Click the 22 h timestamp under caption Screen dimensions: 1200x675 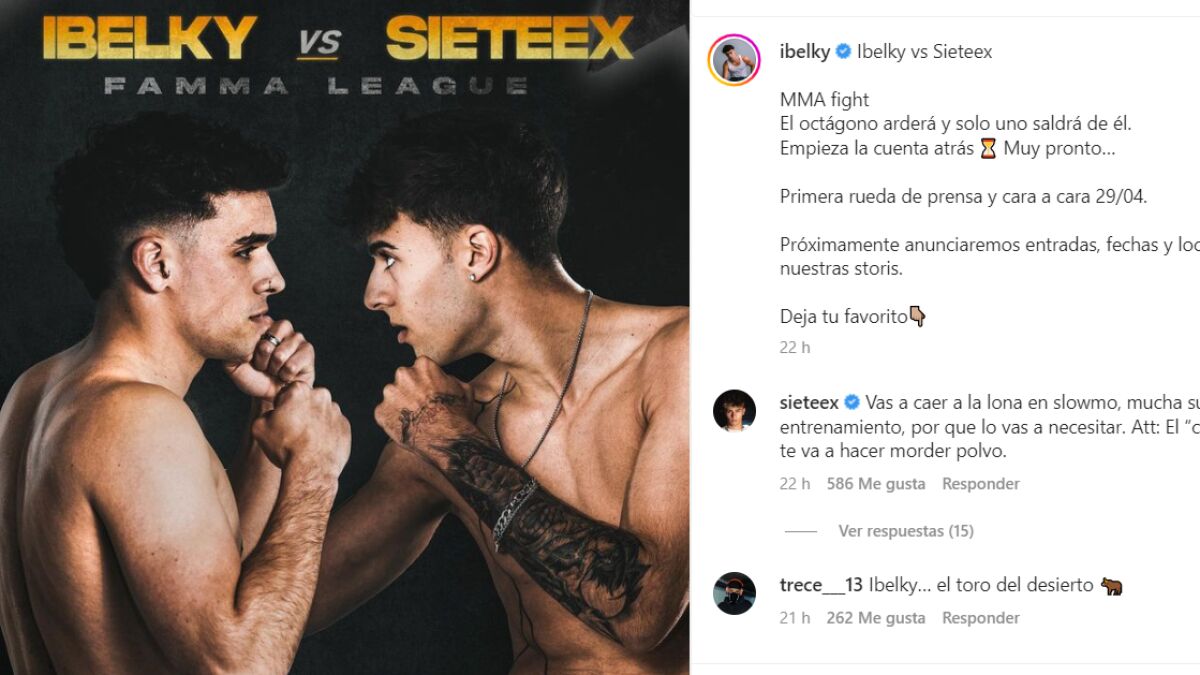point(795,348)
